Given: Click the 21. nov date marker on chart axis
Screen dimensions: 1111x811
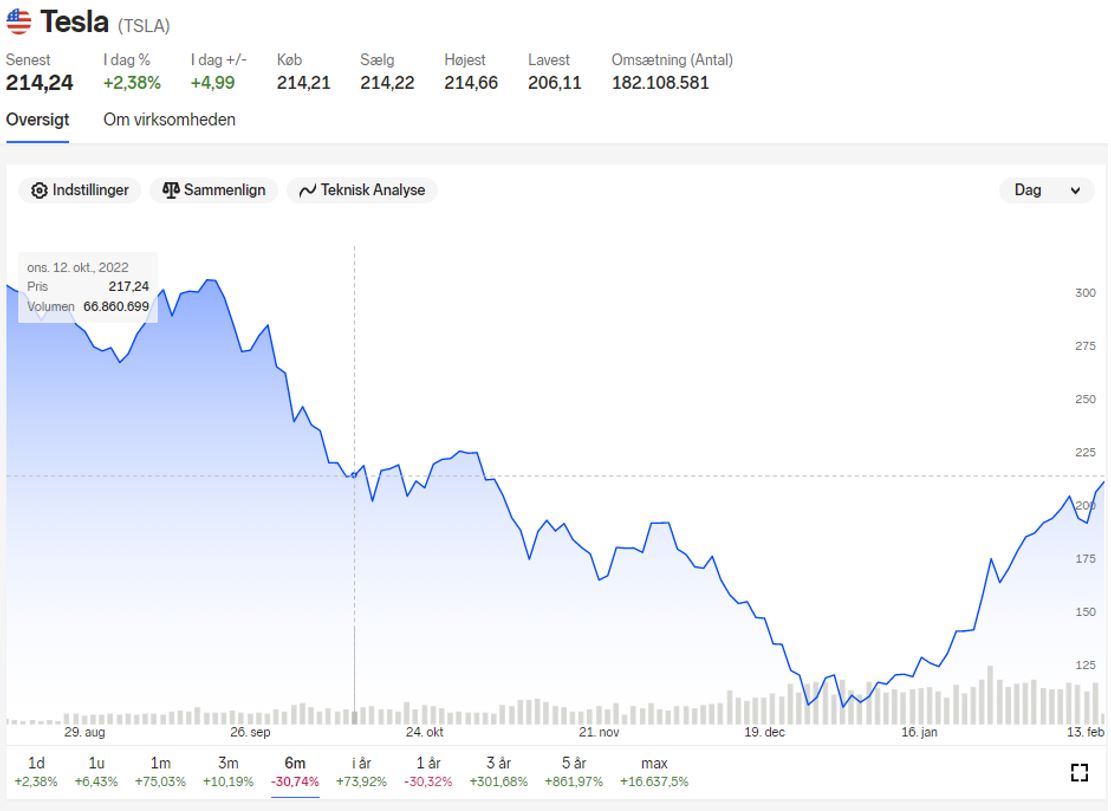Looking at the screenshot, I should click(x=600, y=732).
